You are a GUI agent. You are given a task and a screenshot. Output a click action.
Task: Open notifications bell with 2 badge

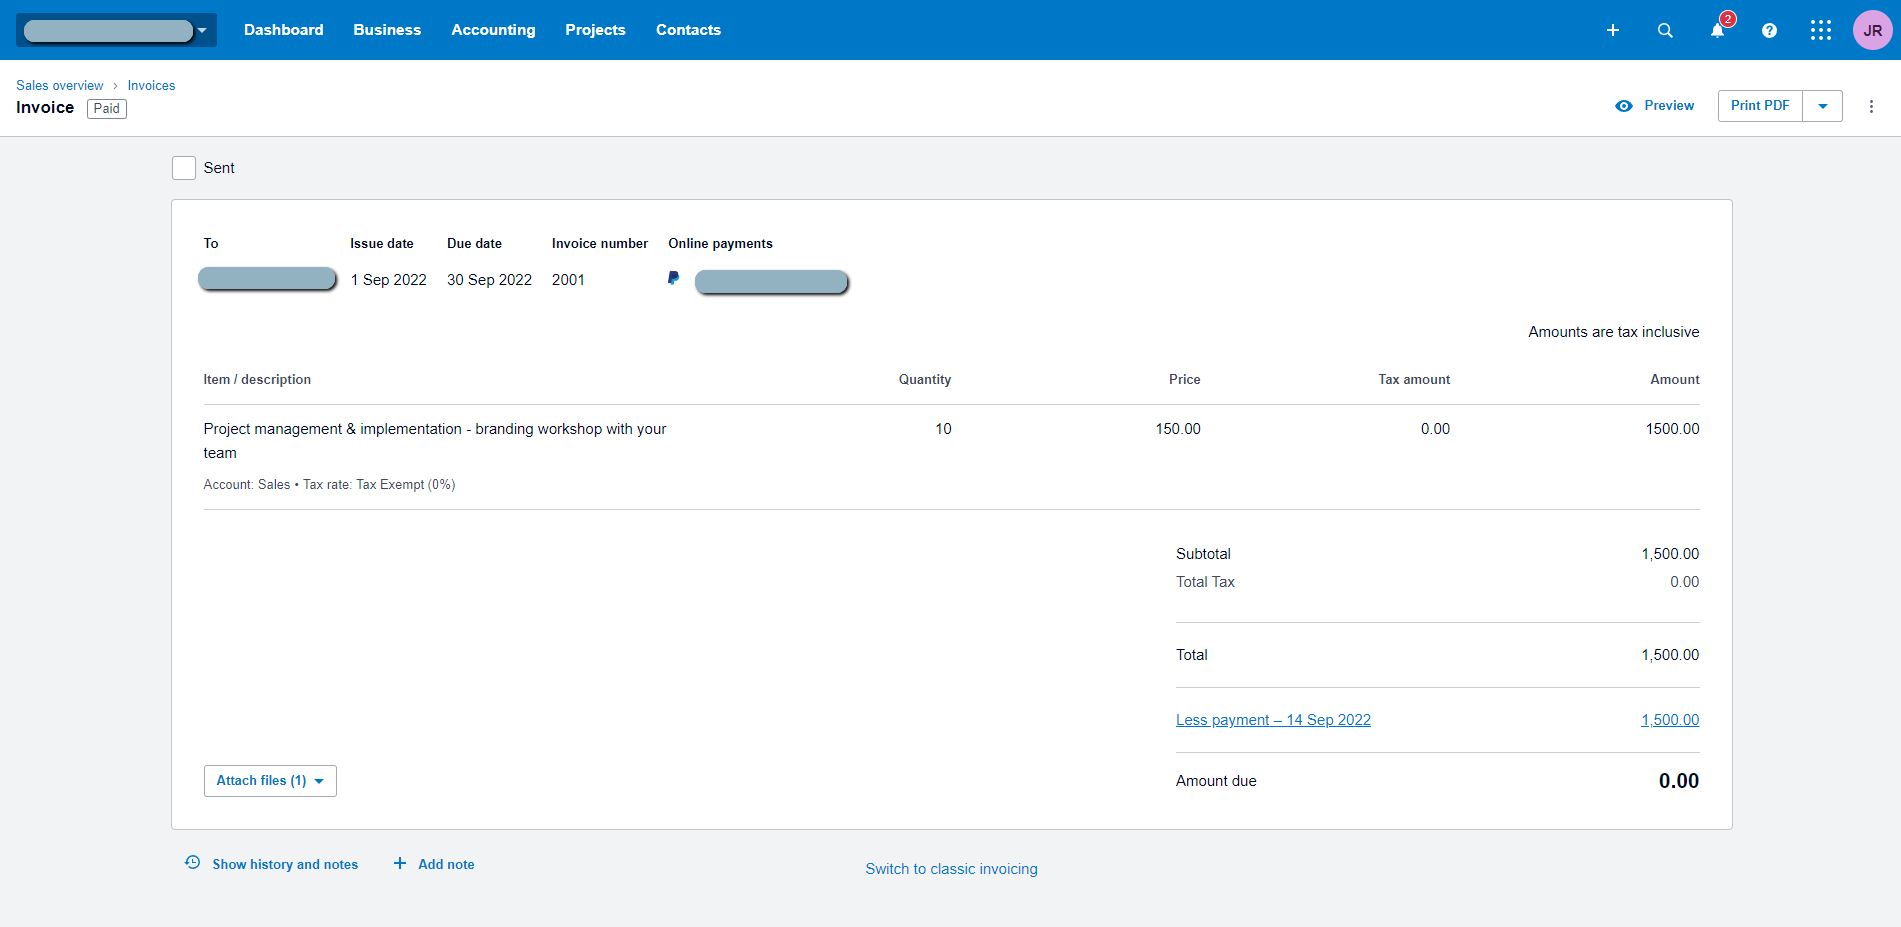click(x=1718, y=29)
